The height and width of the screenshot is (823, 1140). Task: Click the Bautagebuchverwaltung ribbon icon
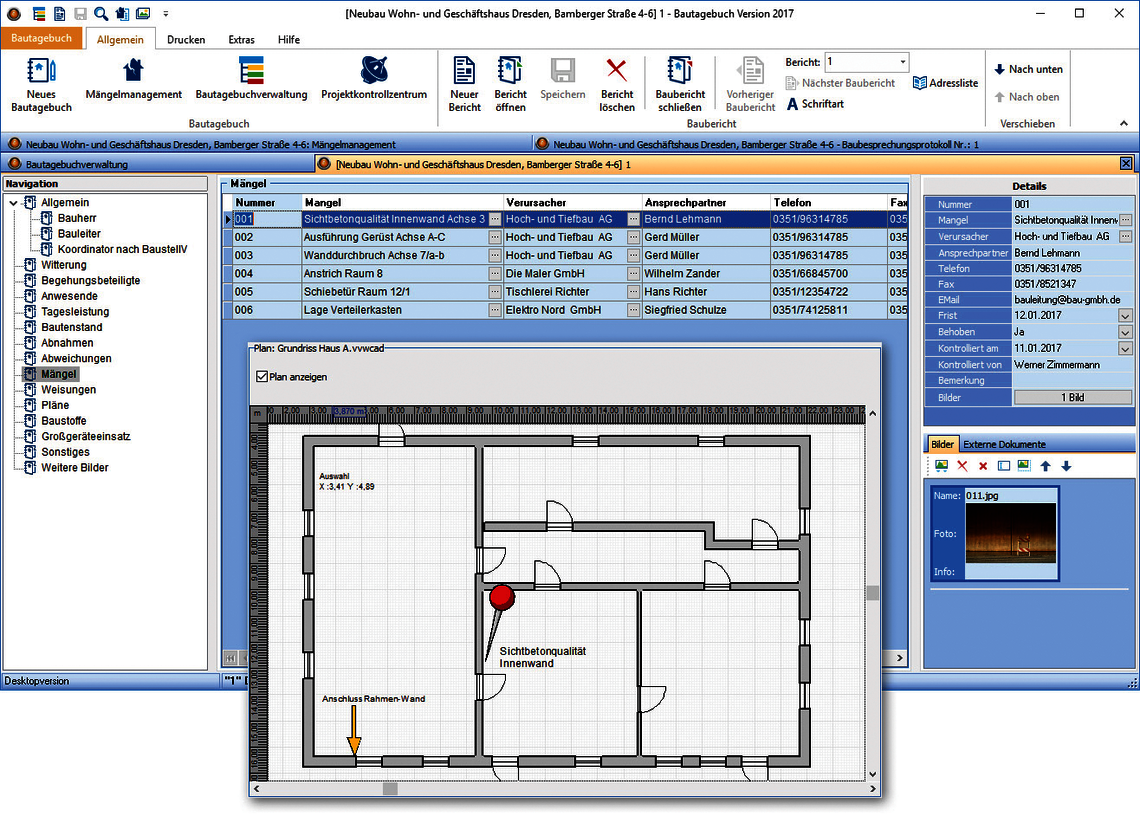(x=251, y=71)
